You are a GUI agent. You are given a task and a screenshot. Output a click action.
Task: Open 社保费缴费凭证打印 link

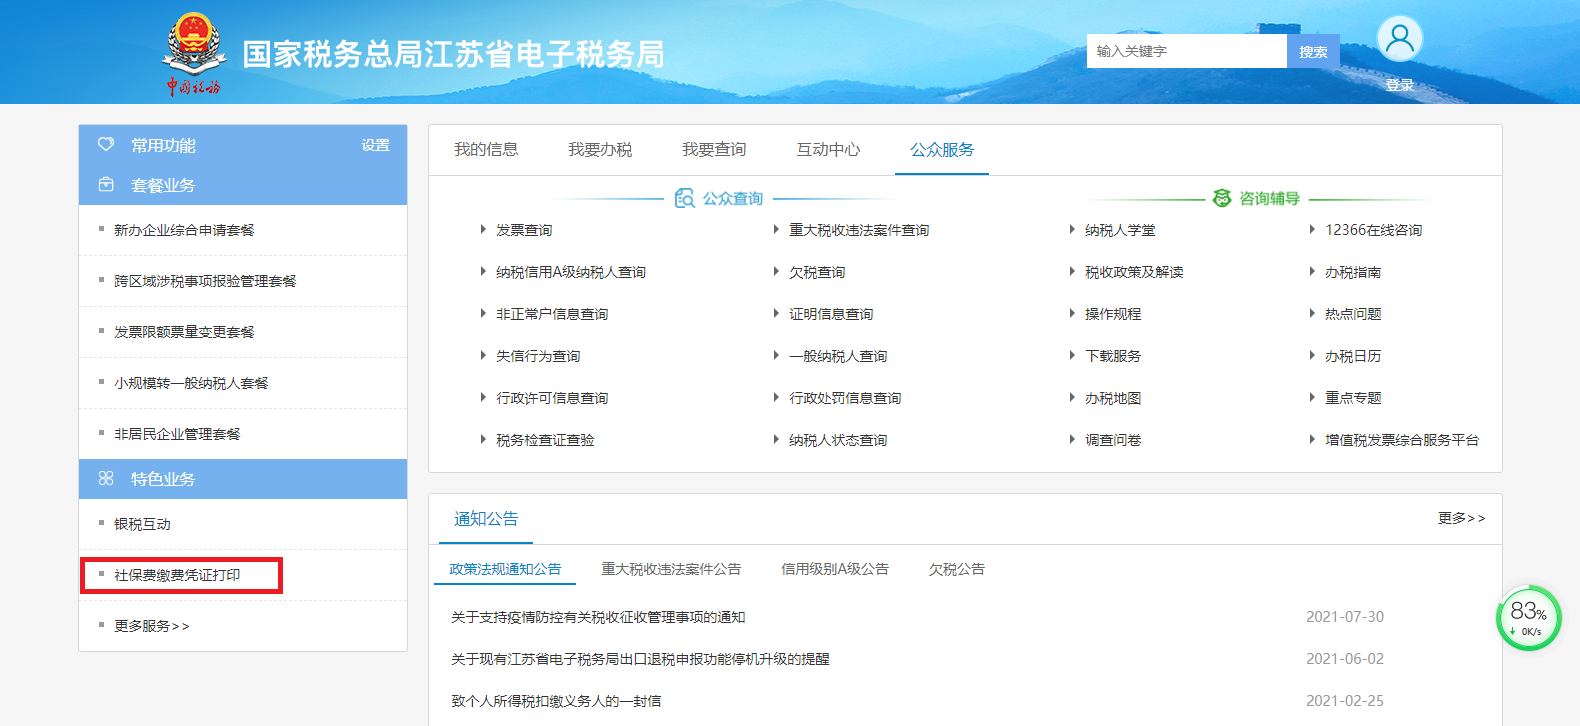[177, 575]
